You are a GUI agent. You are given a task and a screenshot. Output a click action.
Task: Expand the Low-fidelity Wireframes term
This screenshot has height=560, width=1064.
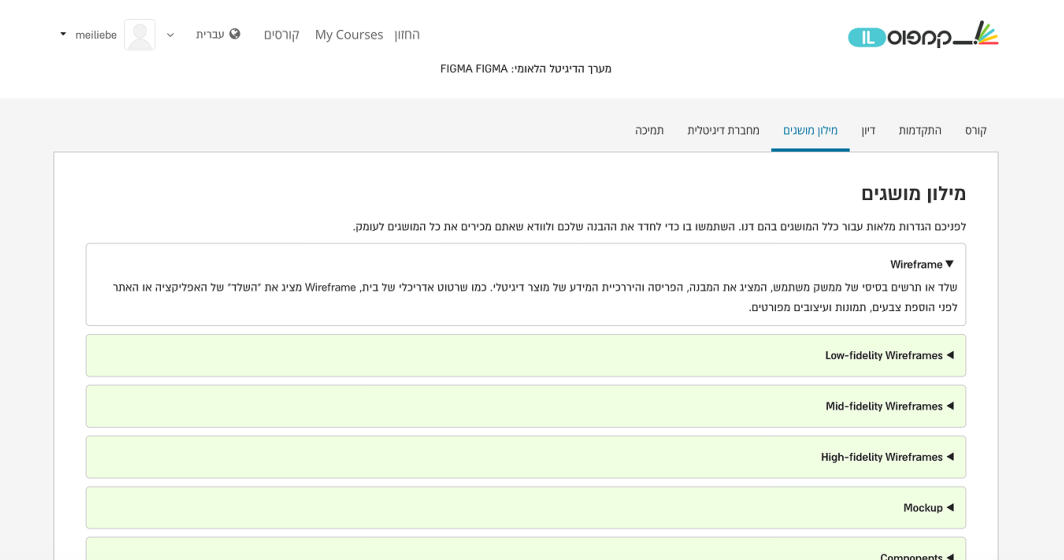coord(888,355)
